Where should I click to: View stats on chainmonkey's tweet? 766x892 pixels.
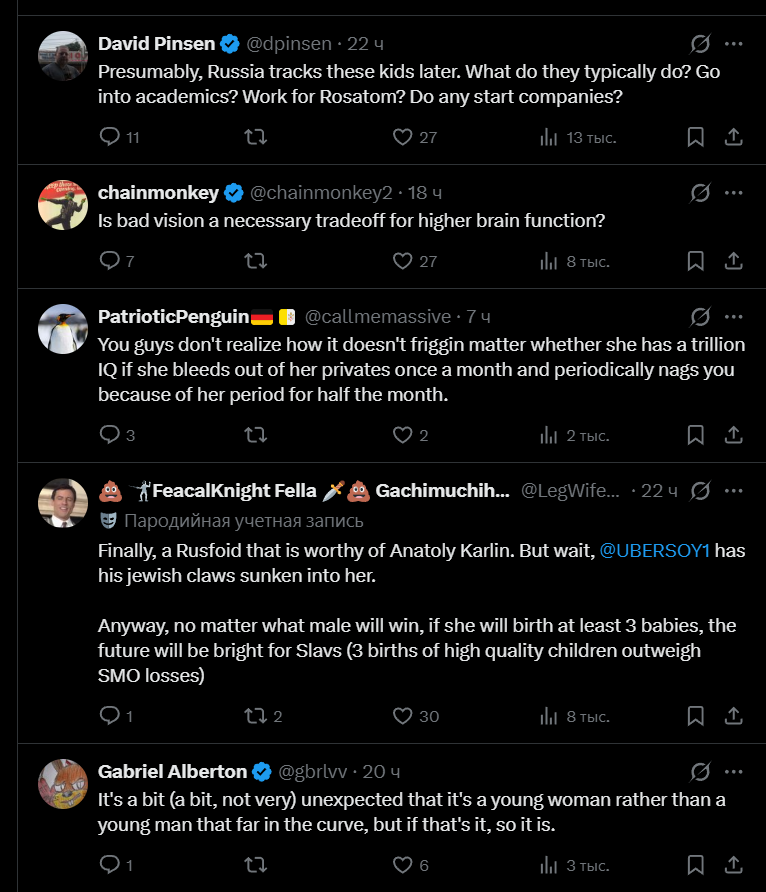point(574,261)
